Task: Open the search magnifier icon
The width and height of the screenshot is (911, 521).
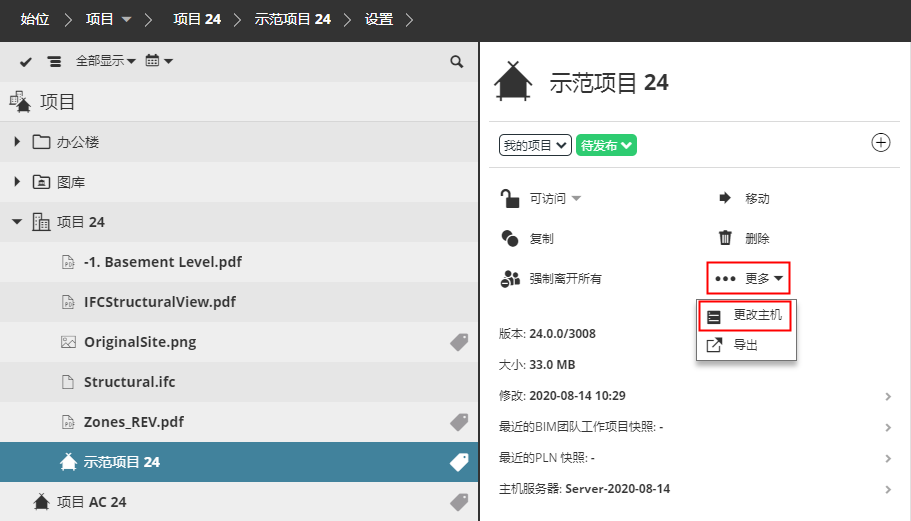Action: (457, 62)
